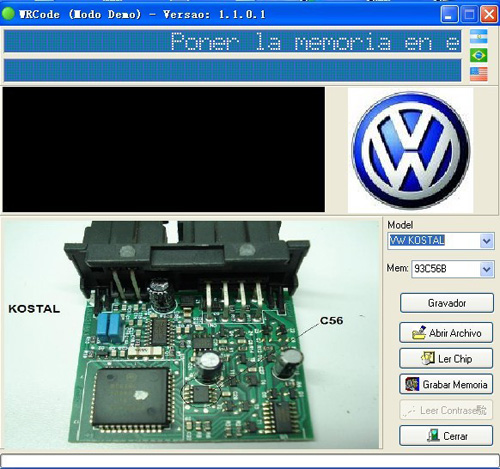This screenshot has width=500, height=469.
Task: Click the bottom status bar field
Action: 250,460
